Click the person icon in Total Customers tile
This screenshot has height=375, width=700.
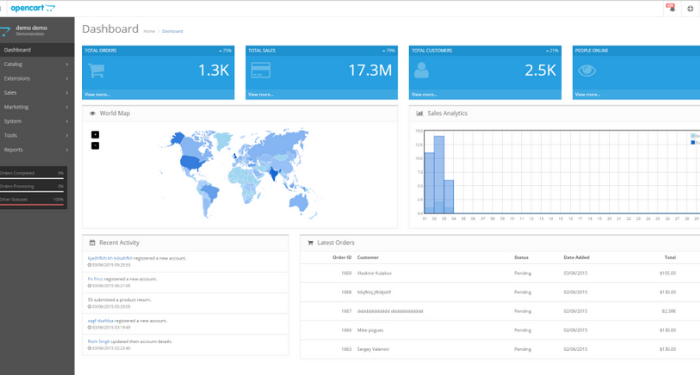point(421,71)
